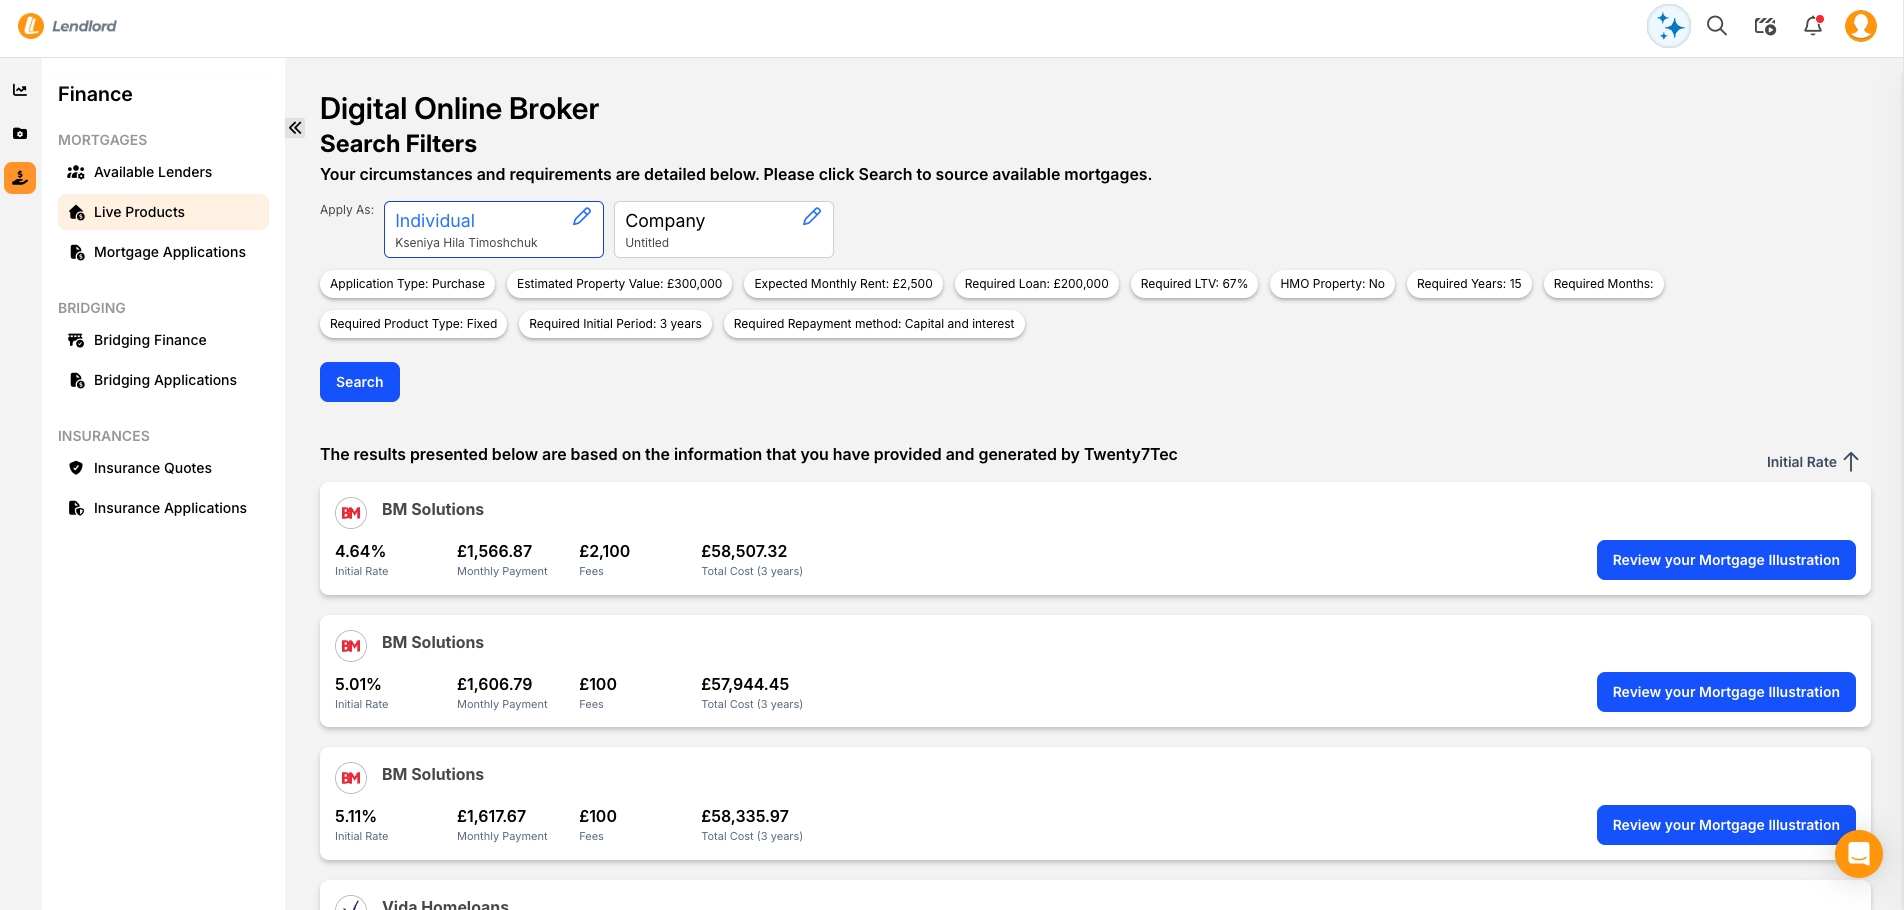This screenshot has width=1904, height=910.
Task: Select Company as applicant type
Action: (700, 229)
